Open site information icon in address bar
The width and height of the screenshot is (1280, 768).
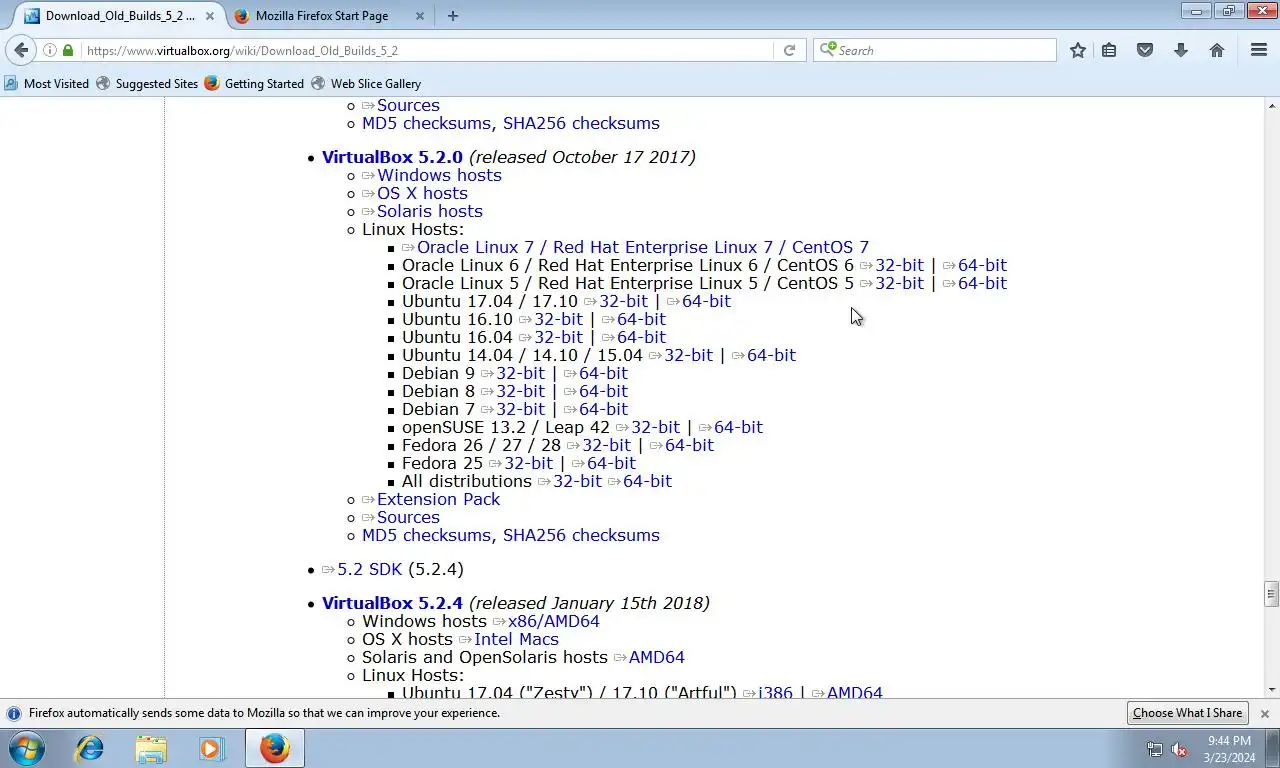[50, 50]
